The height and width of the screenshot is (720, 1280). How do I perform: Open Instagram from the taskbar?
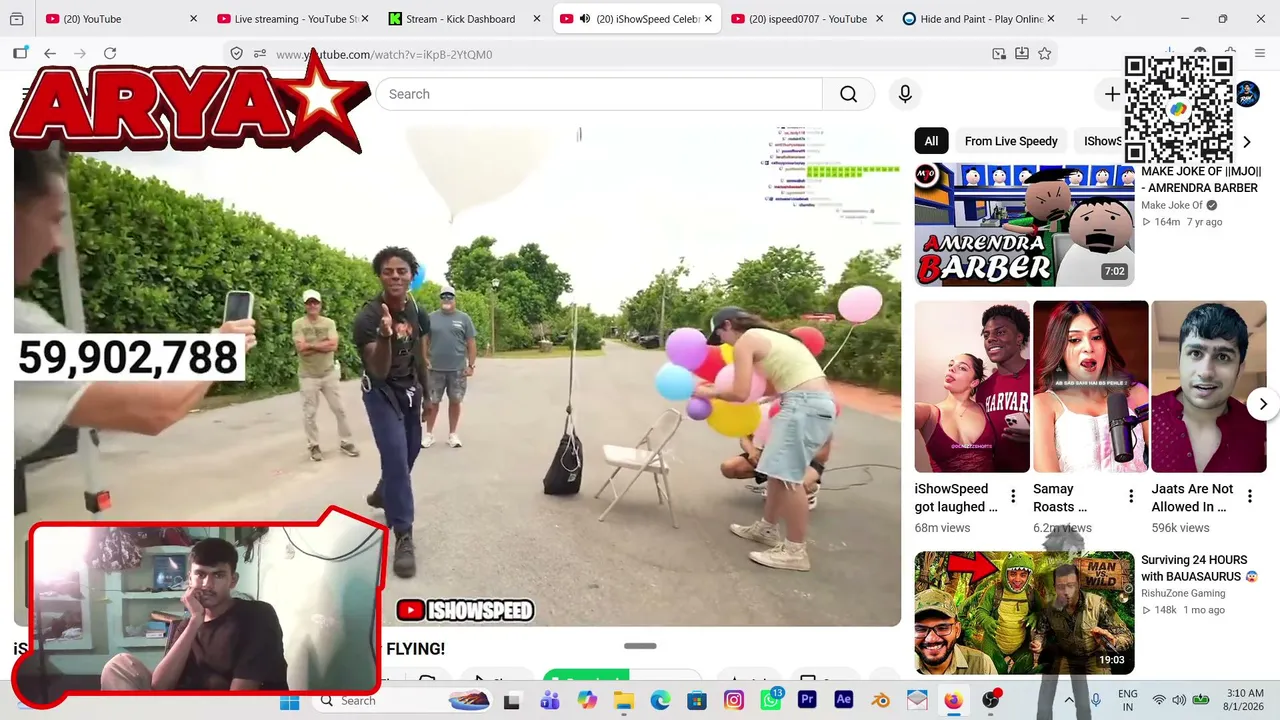pos(734,700)
